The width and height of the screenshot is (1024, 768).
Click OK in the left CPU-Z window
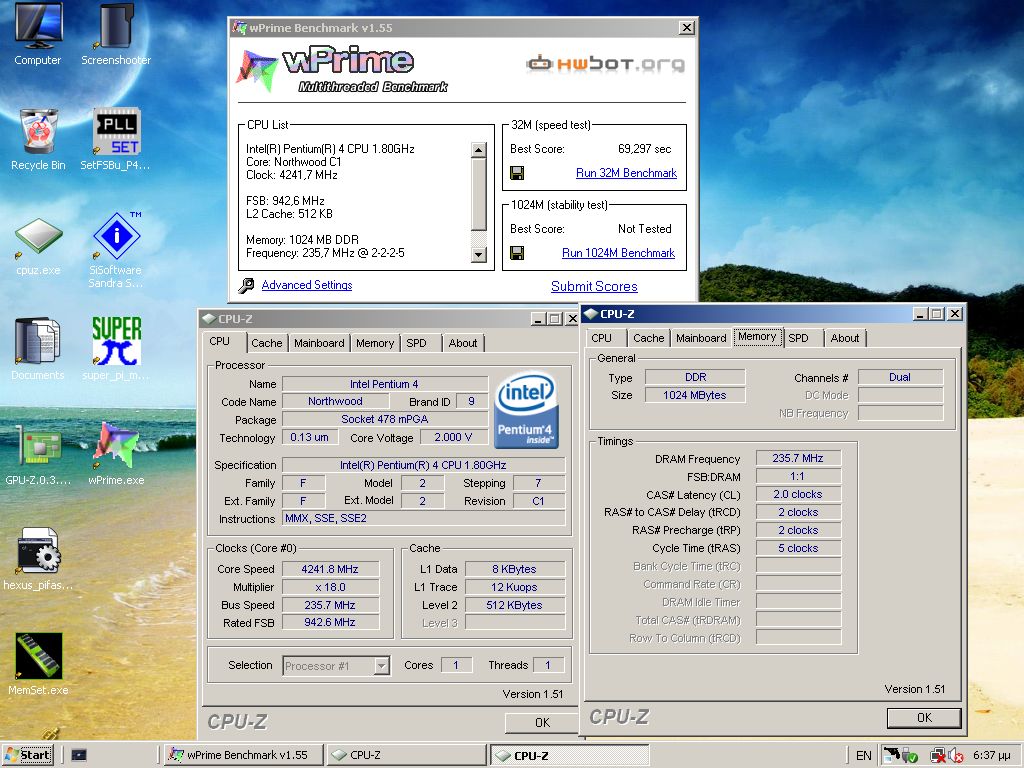pyautogui.click(x=542, y=723)
